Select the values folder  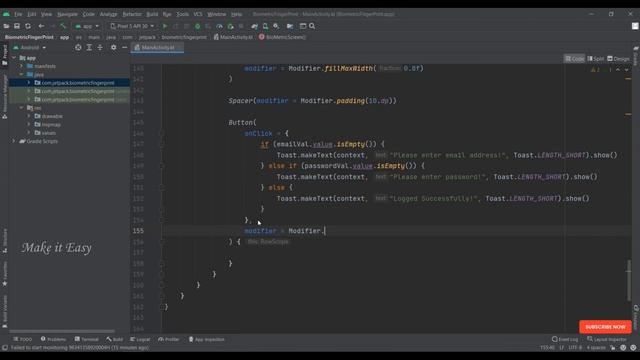48,133
